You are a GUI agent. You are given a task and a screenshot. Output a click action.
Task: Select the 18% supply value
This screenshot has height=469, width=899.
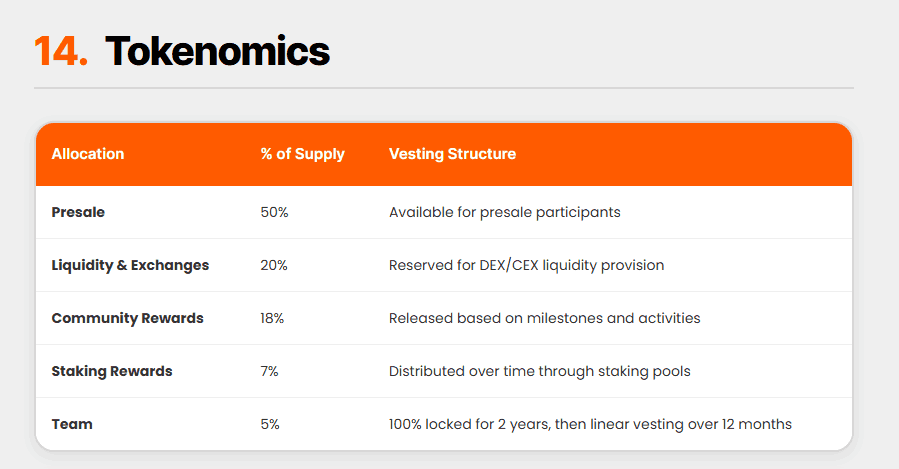pyautogui.click(x=272, y=318)
